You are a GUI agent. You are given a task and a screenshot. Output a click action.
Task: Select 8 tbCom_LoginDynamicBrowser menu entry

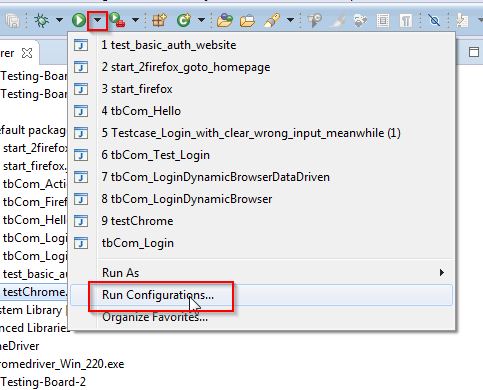point(261,199)
